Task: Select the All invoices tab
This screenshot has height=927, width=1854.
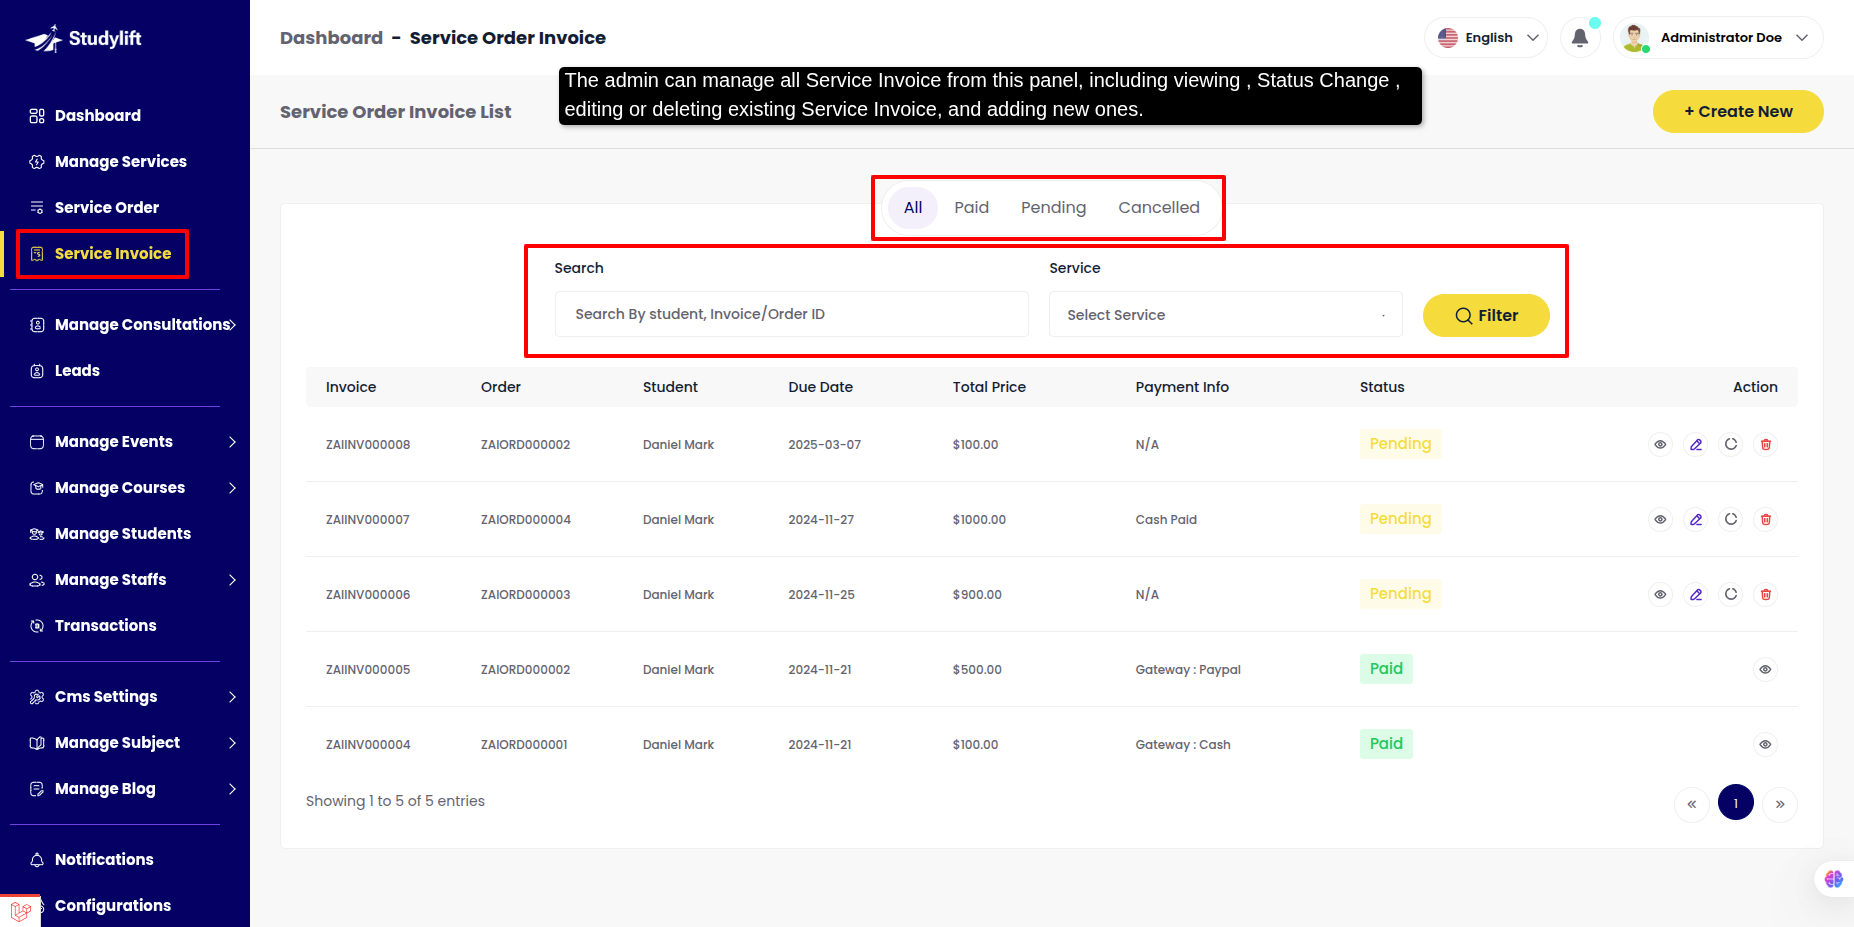Action: coord(913,208)
